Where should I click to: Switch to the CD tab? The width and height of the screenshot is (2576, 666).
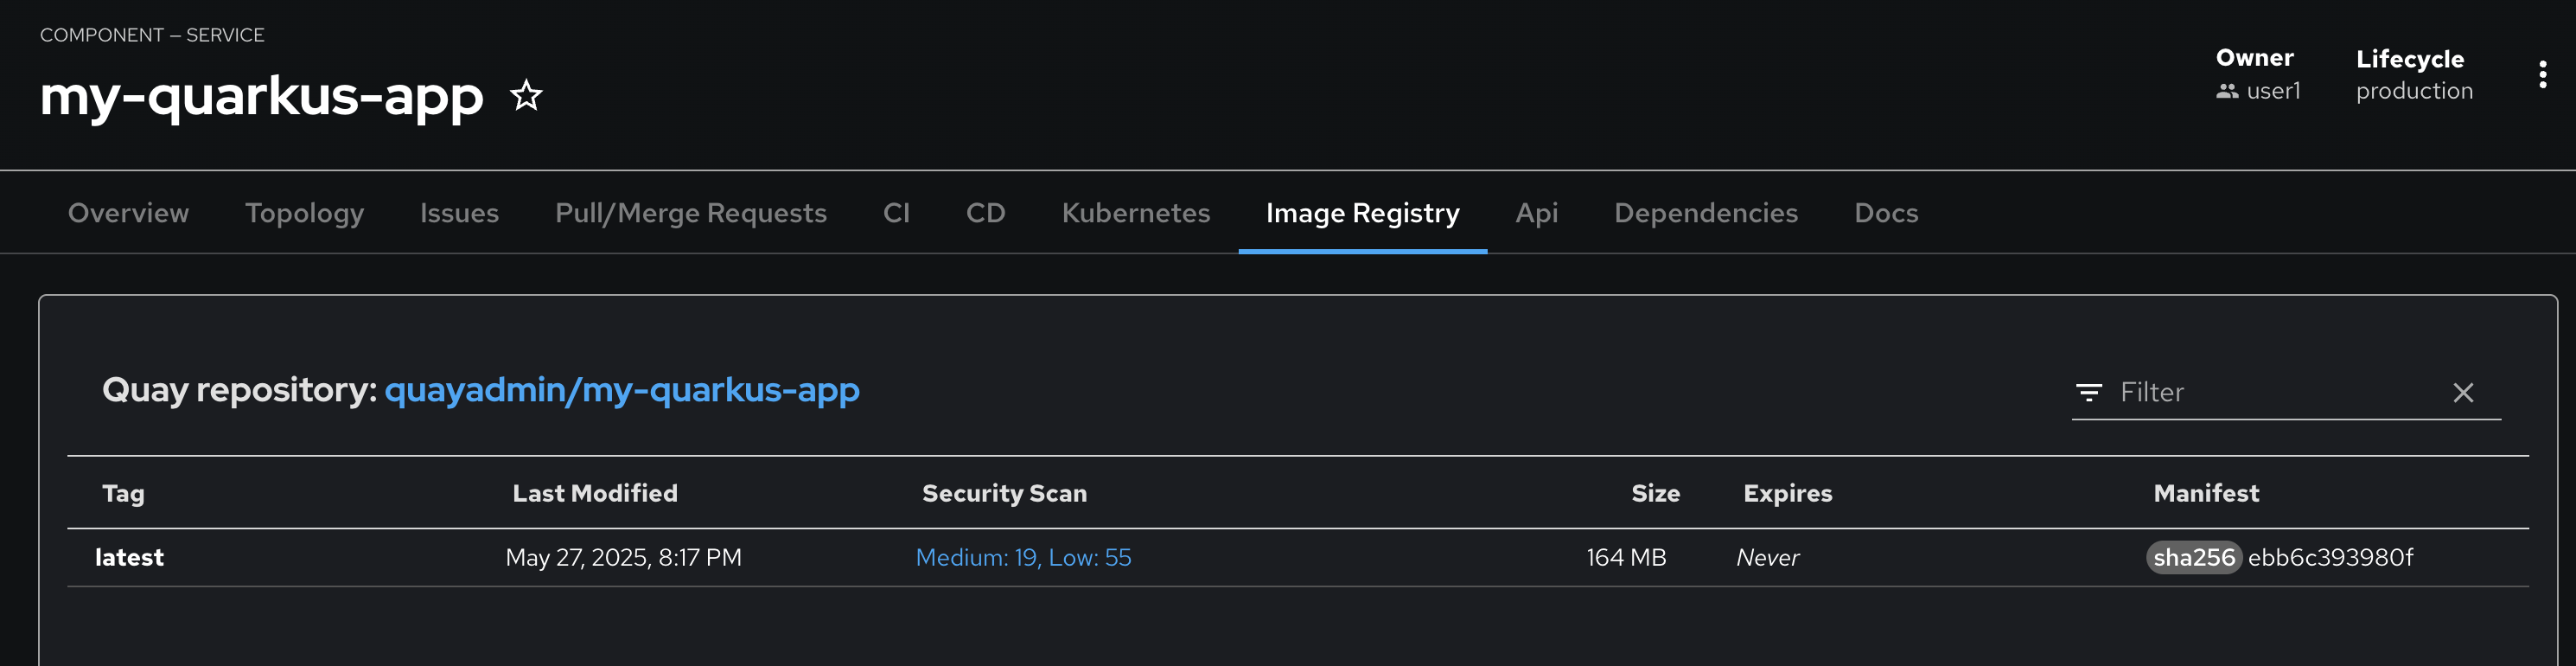[x=985, y=213]
